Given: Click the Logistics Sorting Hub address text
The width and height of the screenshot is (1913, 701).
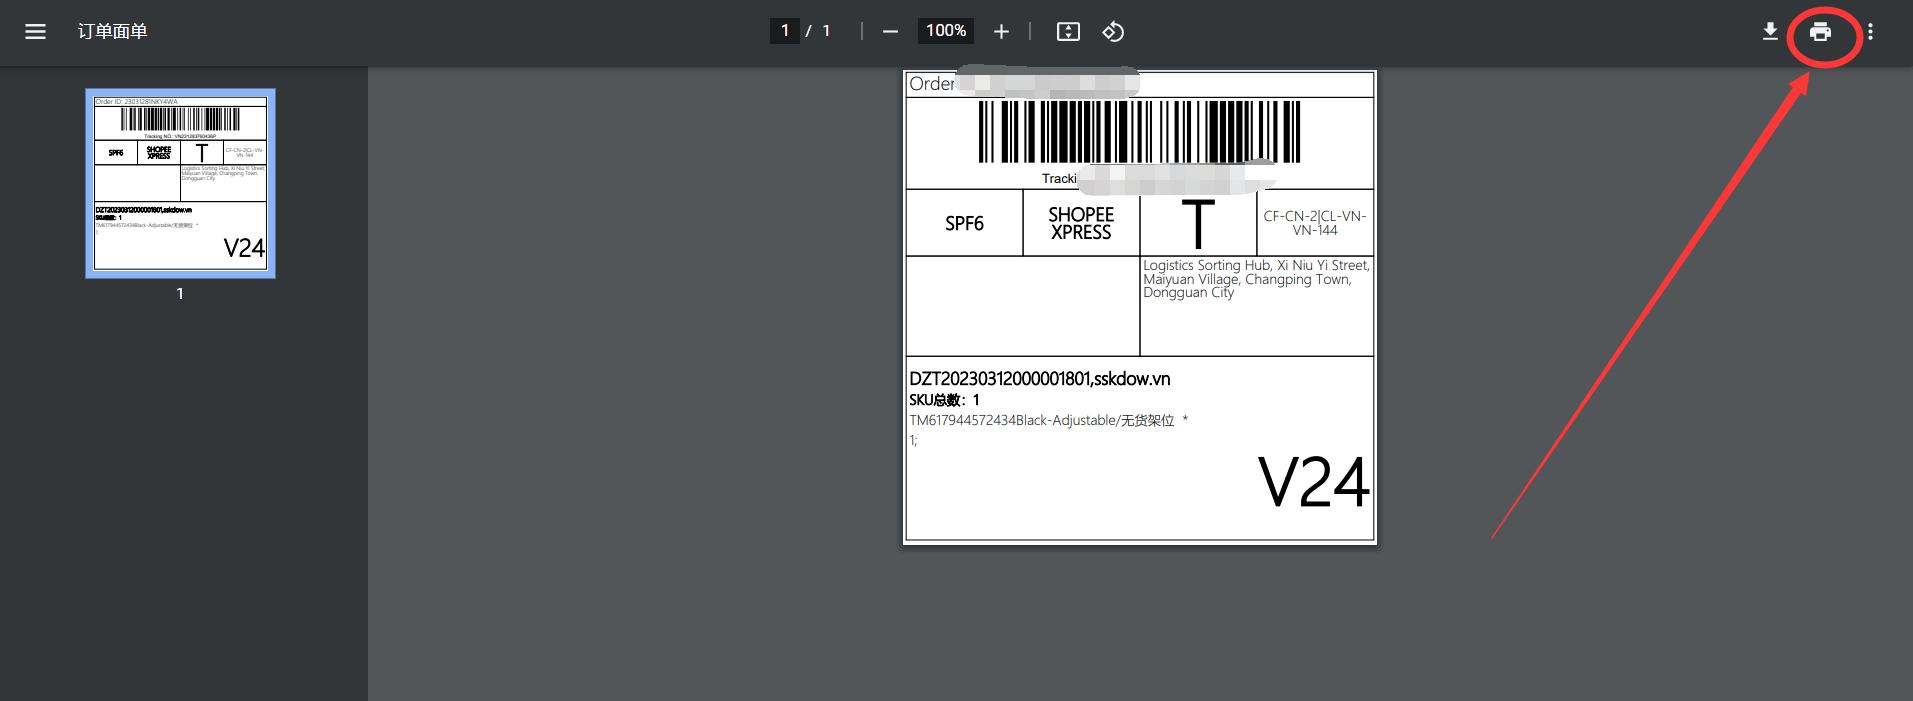Looking at the screenshot, I should coord(1256,279).
